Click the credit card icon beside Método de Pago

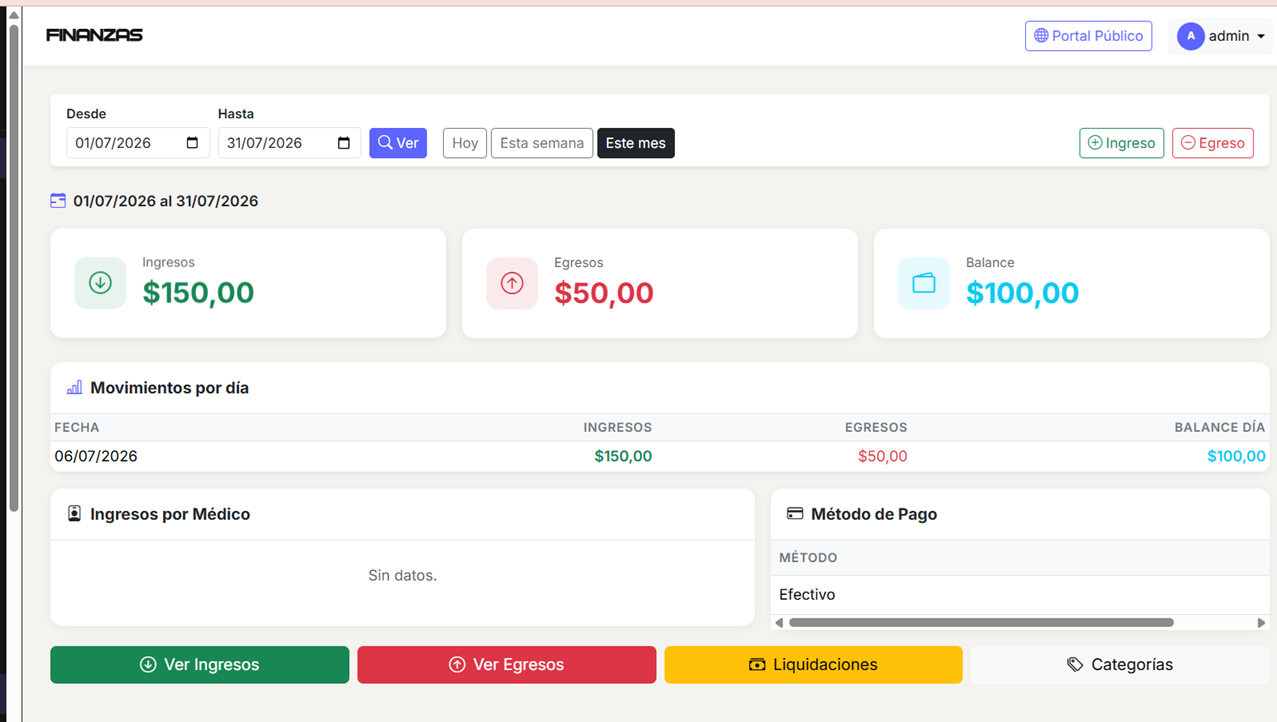tap(795, 514)
